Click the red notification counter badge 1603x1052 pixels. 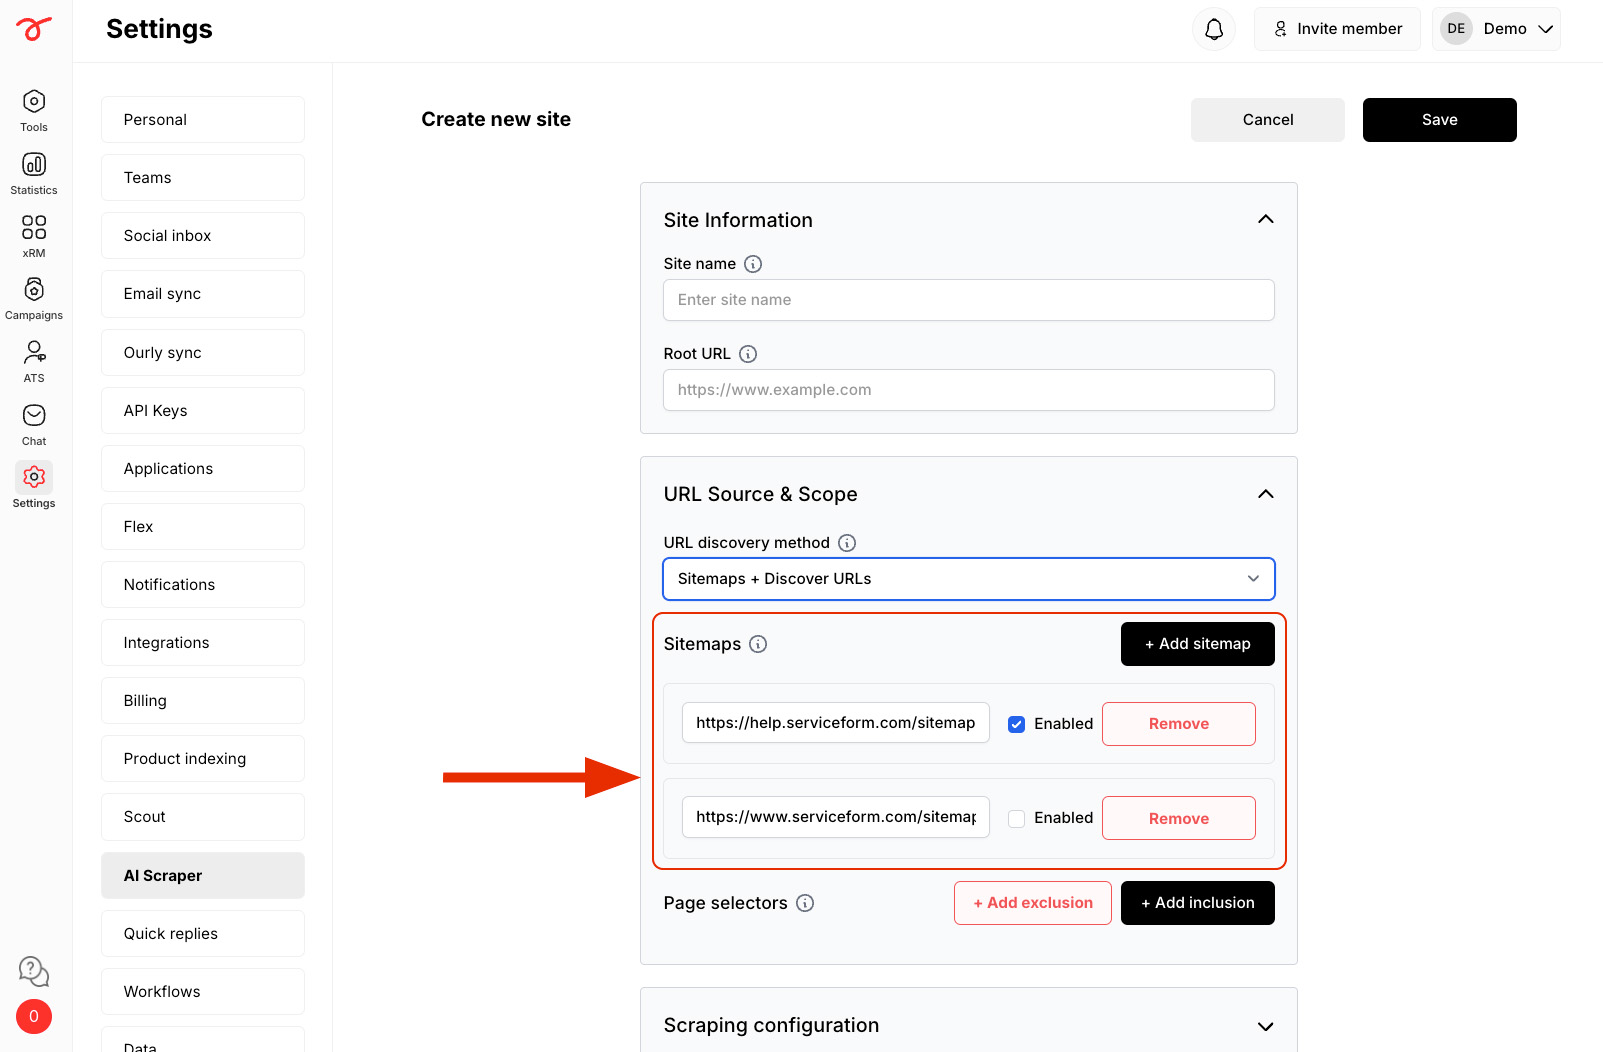point(34,1017)
